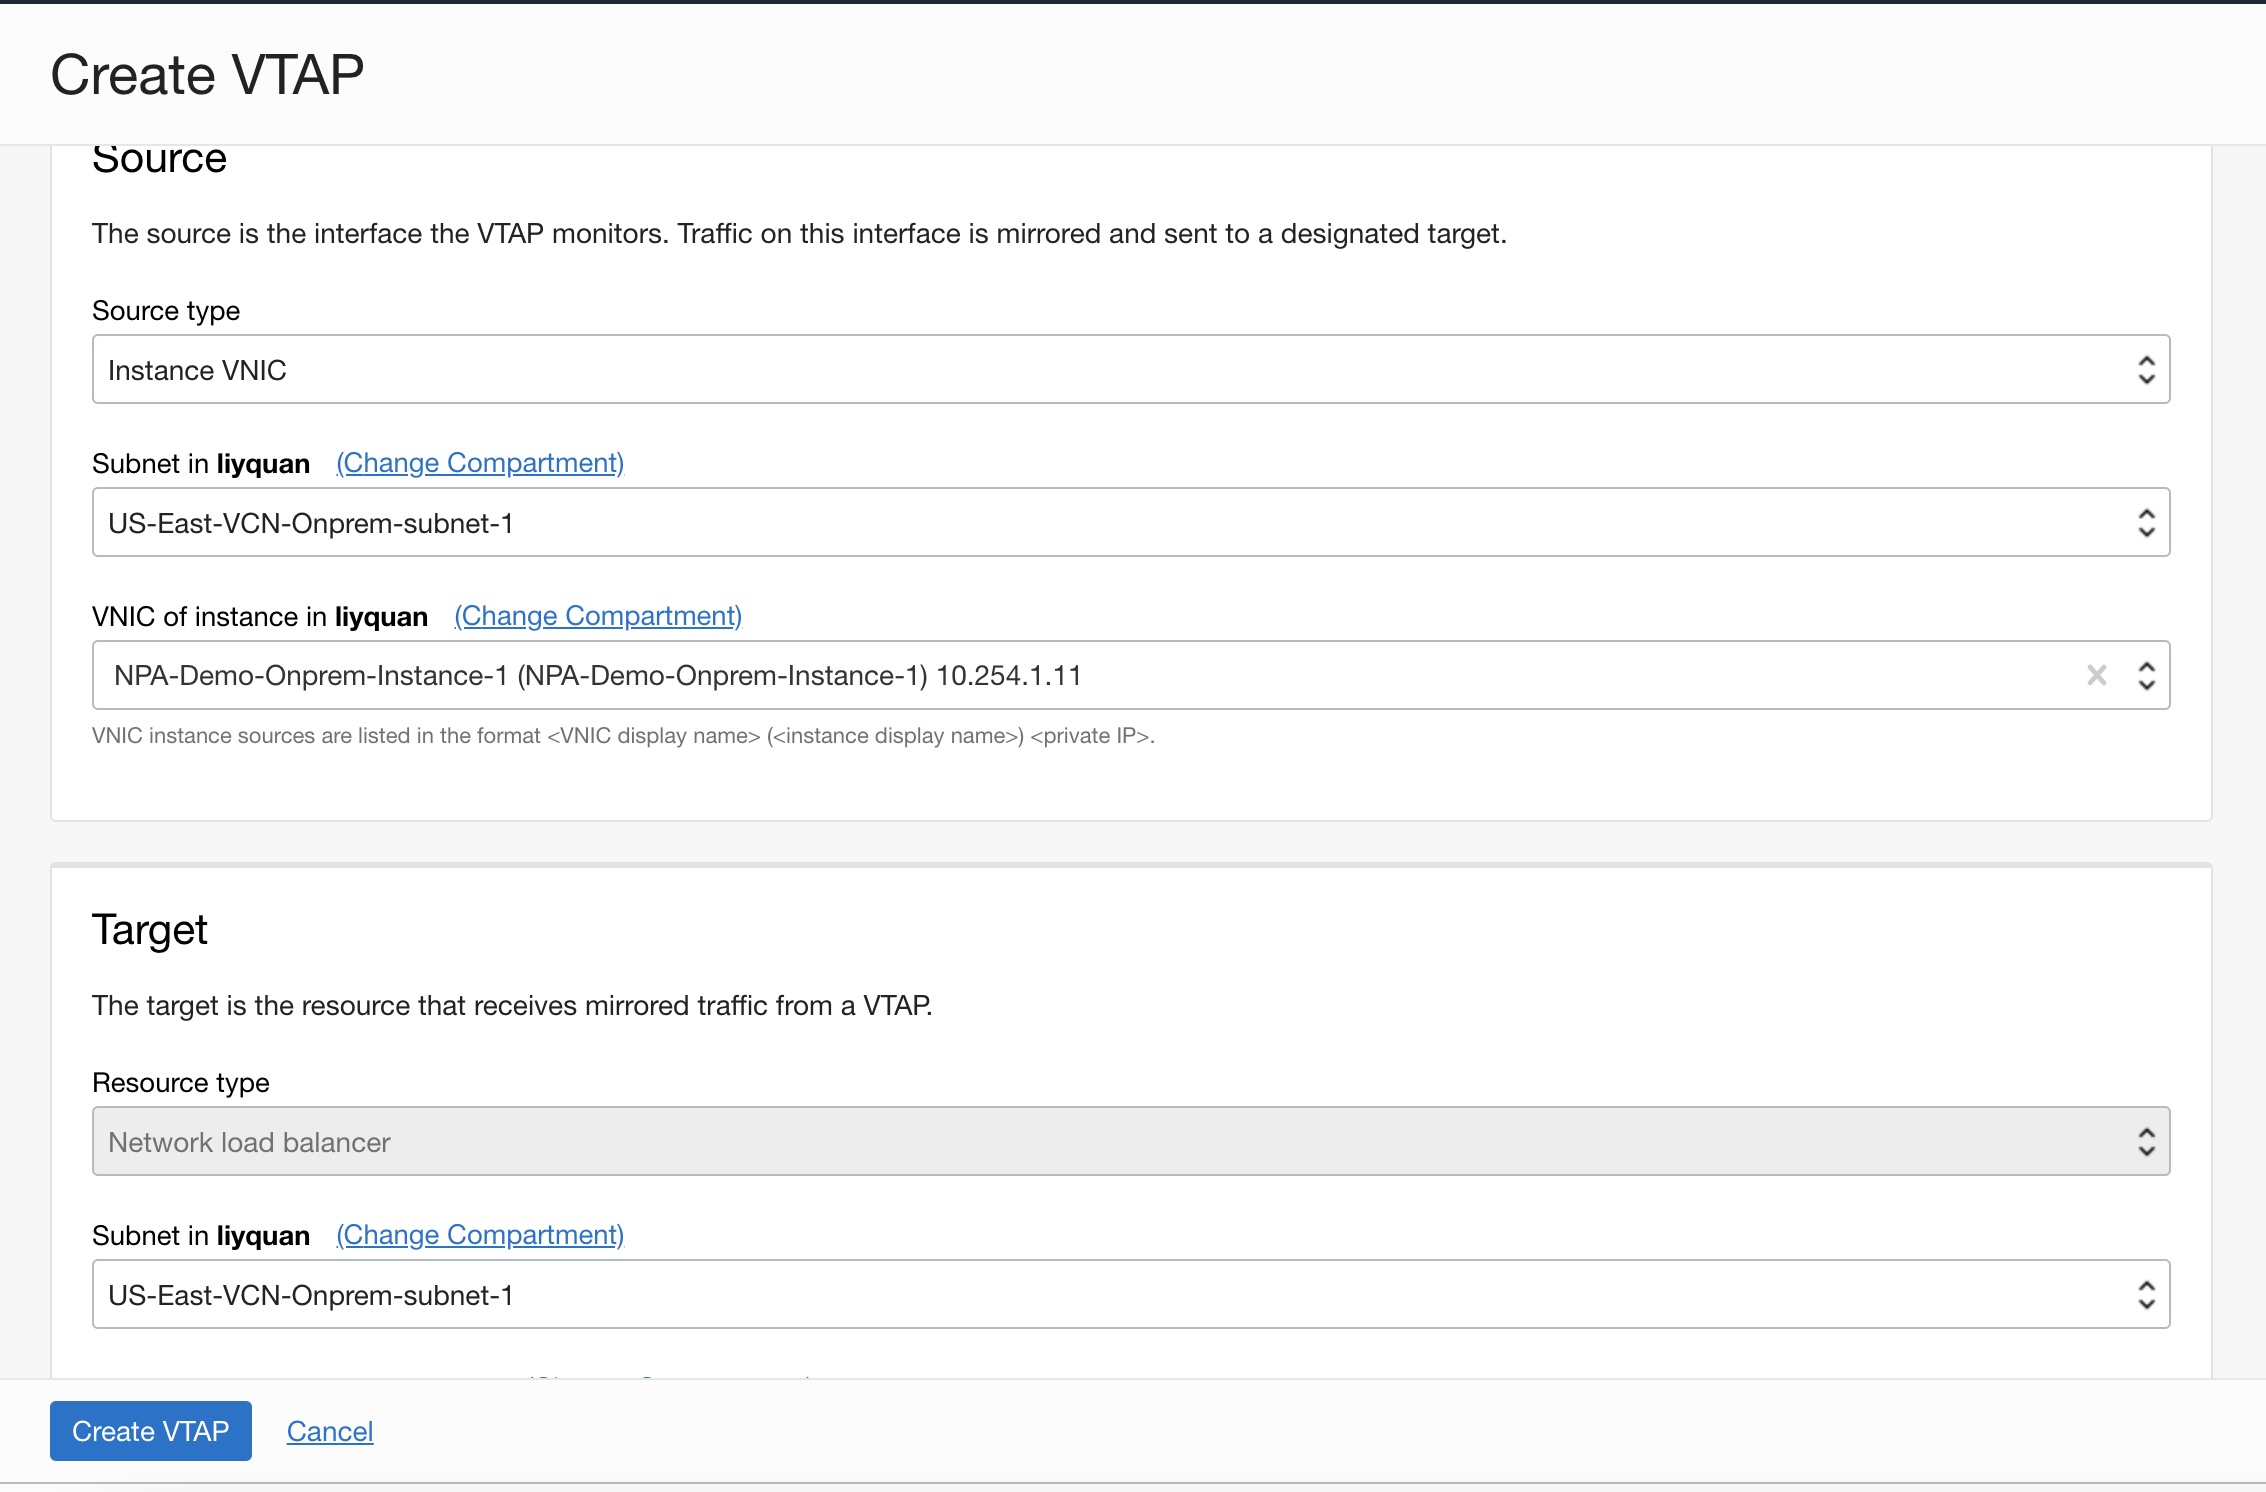Viewport: 2266px width, 1492px height.
Task: Clear the selected VNIC with the X icon
Action: [2097, 676]
